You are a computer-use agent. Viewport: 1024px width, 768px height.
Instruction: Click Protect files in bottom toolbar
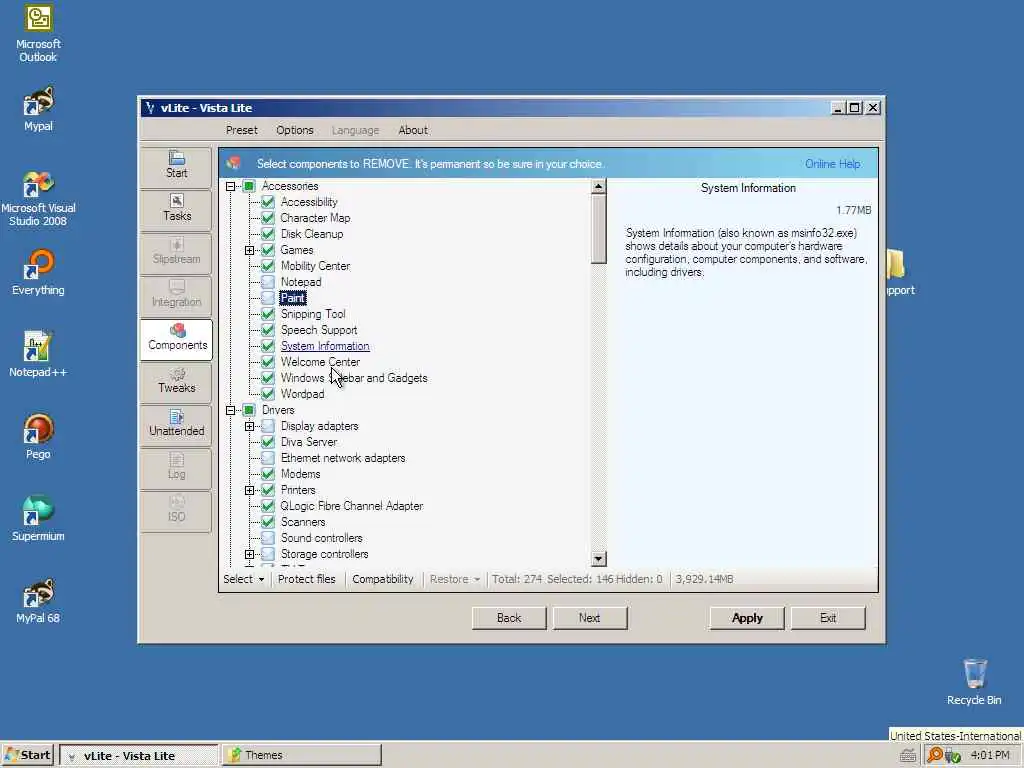tap(306, 579)
